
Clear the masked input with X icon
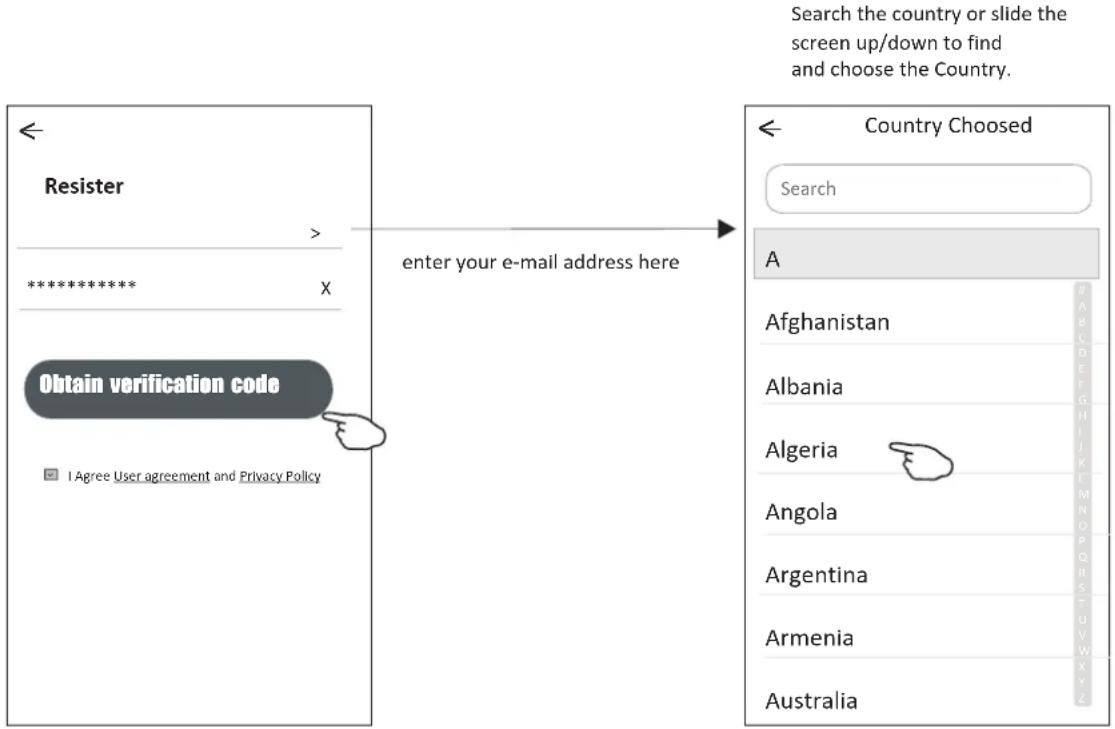pyautogui.click(x=326, y=288)
